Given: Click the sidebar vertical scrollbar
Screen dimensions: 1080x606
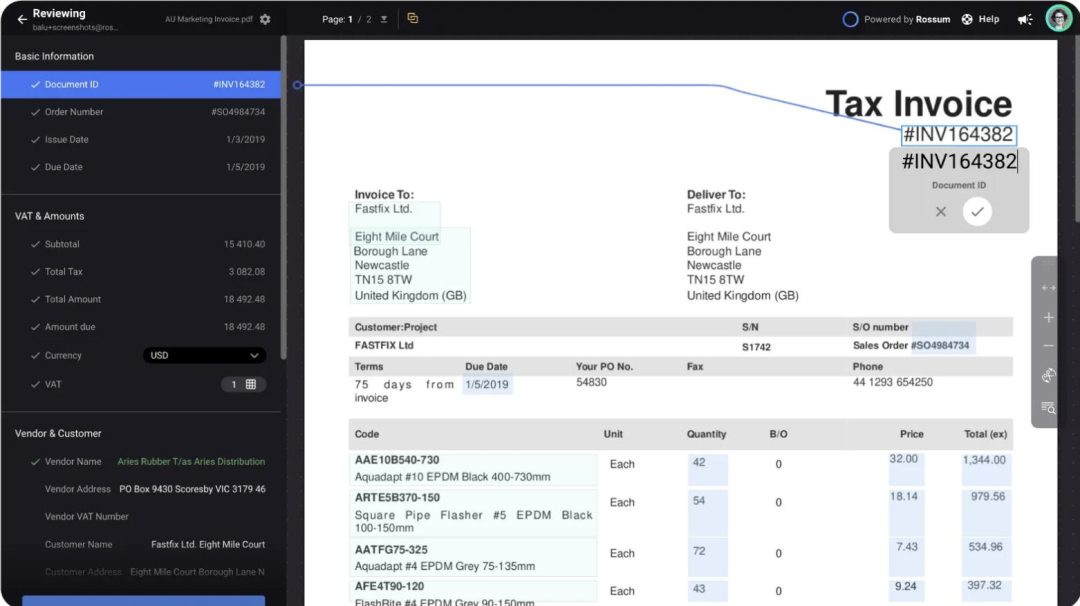Looking at the screenshot, I should click(283, 198).
